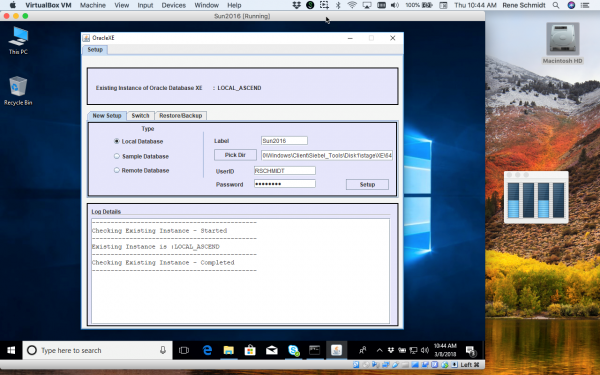Open File Explorer from the taskbar
Screen dimensions: 600x375
(228, 350)
